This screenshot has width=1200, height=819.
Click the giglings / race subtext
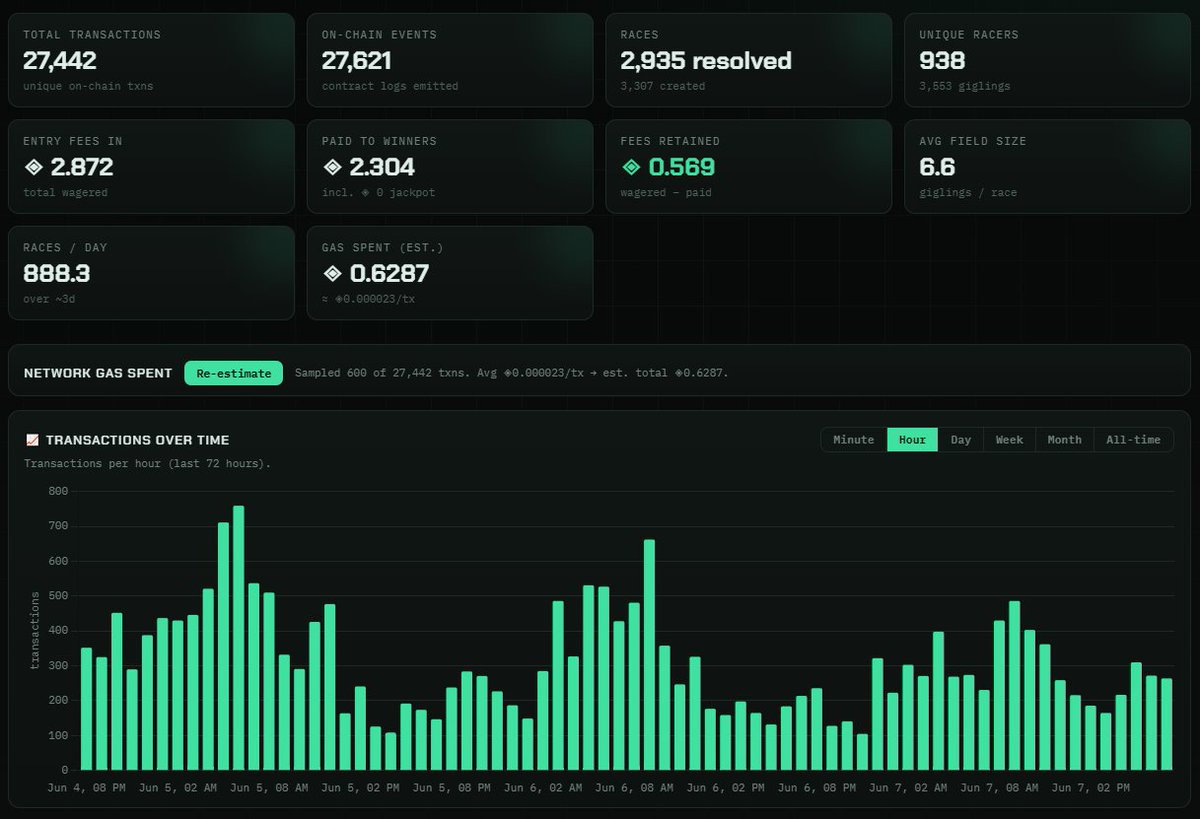[968, 193]
